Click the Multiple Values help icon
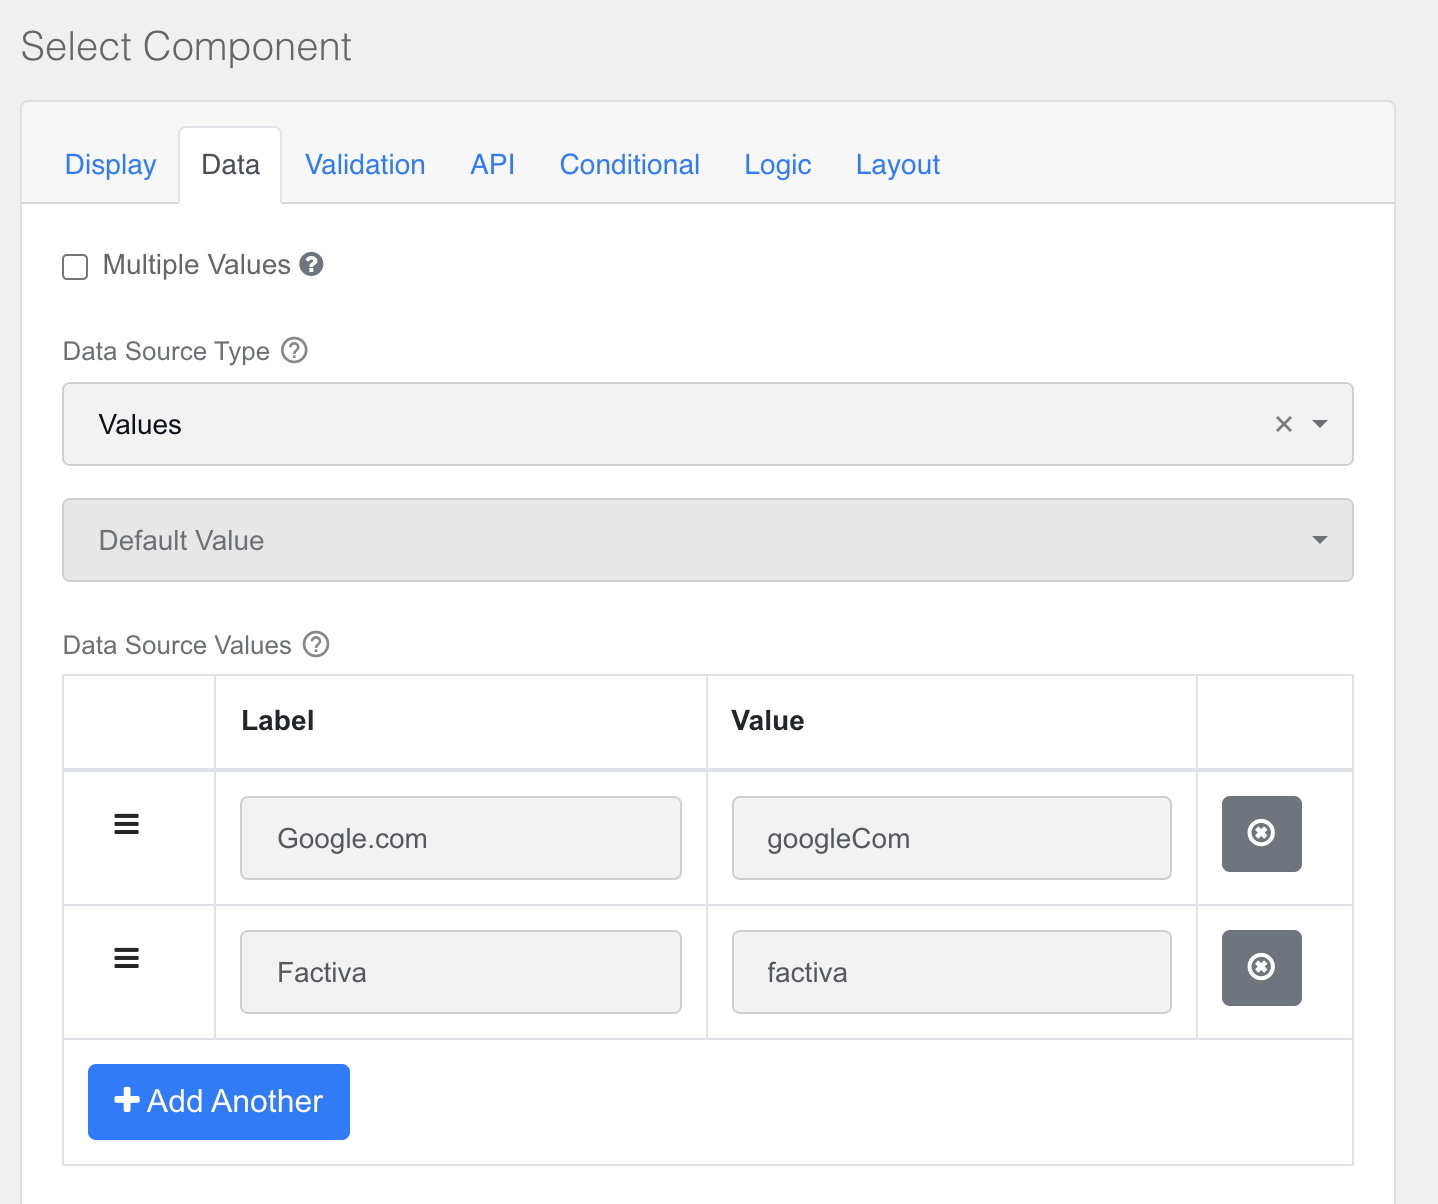The height and width of the screenshot is (1204, 1438). coord(312,264)
